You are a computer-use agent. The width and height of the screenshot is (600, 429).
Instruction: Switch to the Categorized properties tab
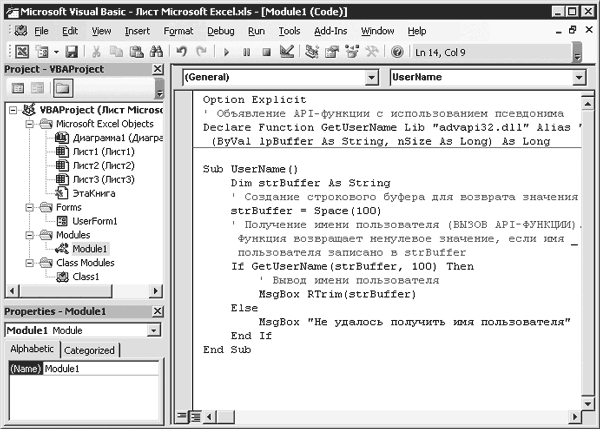(x=89, y=351)
